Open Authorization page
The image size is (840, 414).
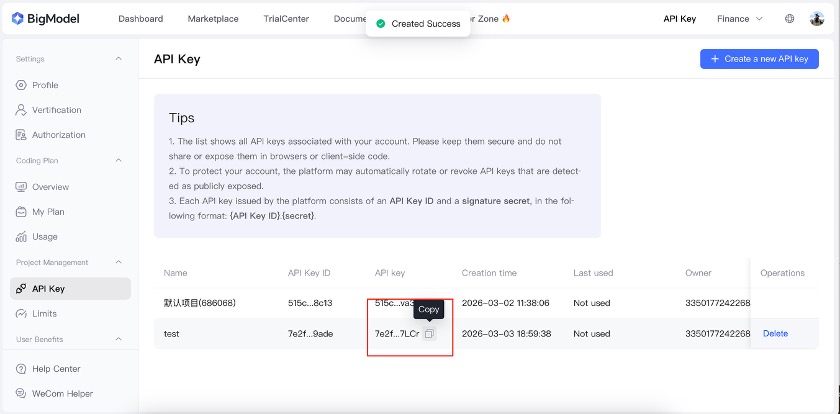[58, 135]
